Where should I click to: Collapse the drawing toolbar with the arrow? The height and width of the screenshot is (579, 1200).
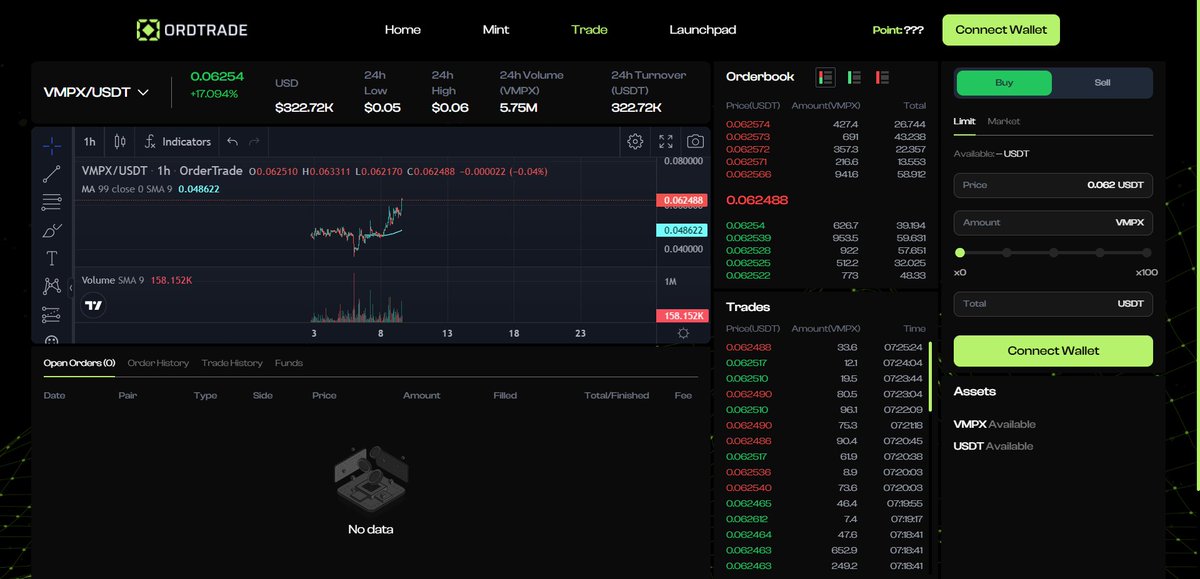coord(70,287)
